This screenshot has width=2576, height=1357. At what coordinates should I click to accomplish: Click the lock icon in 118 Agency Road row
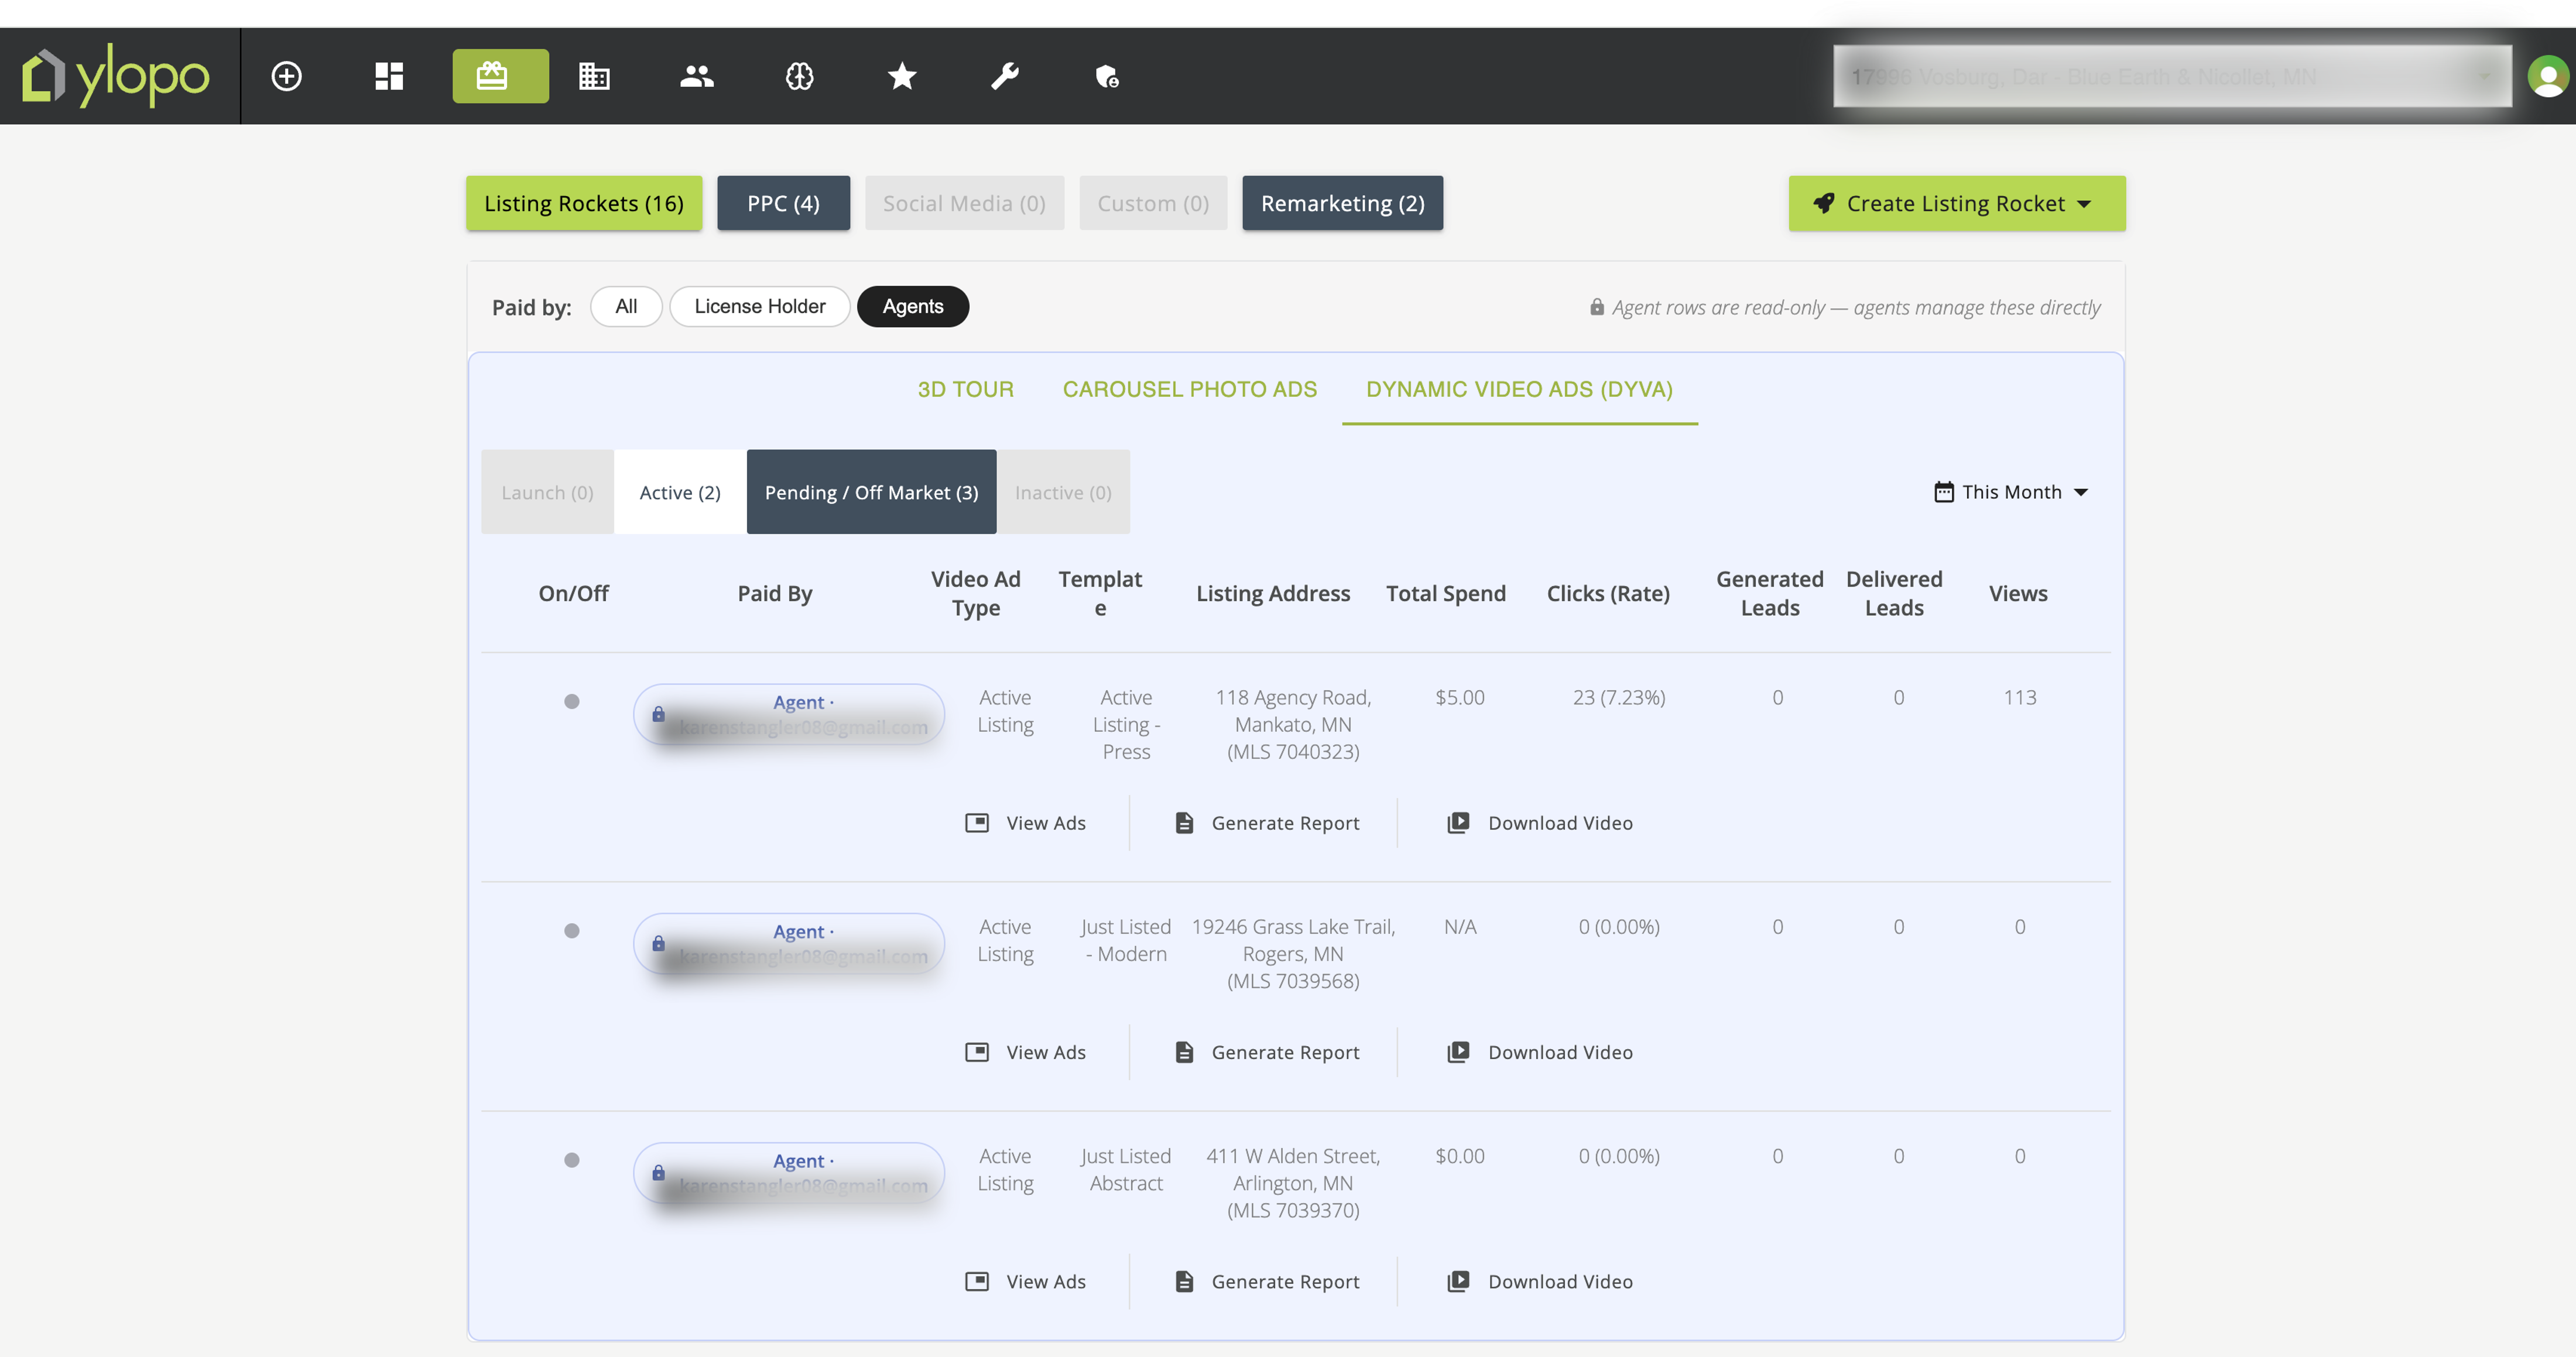tap(658, 714)
